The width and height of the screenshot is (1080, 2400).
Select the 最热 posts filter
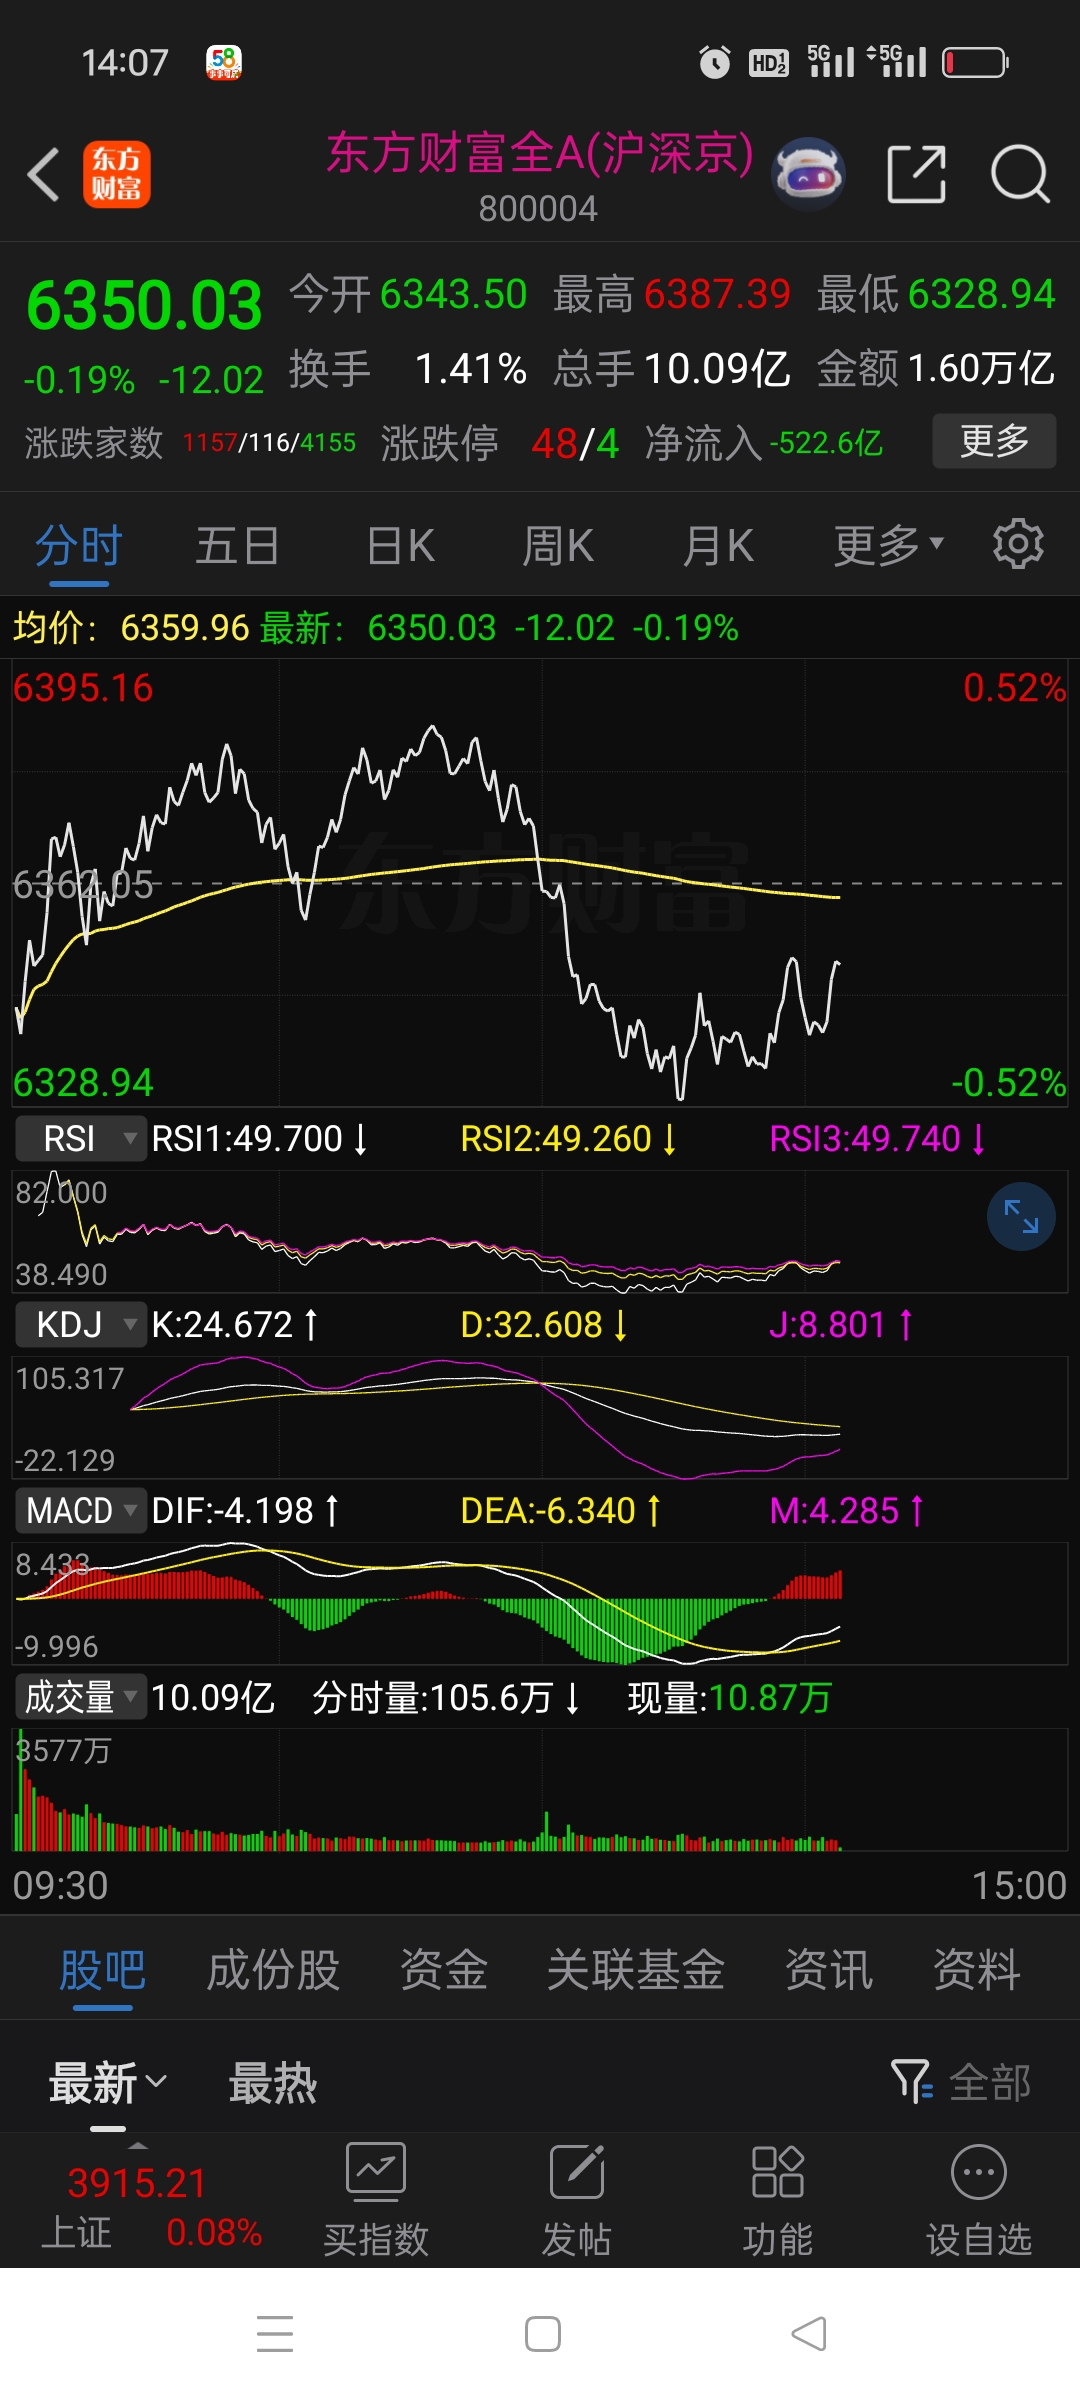[x=273, y=2083]
